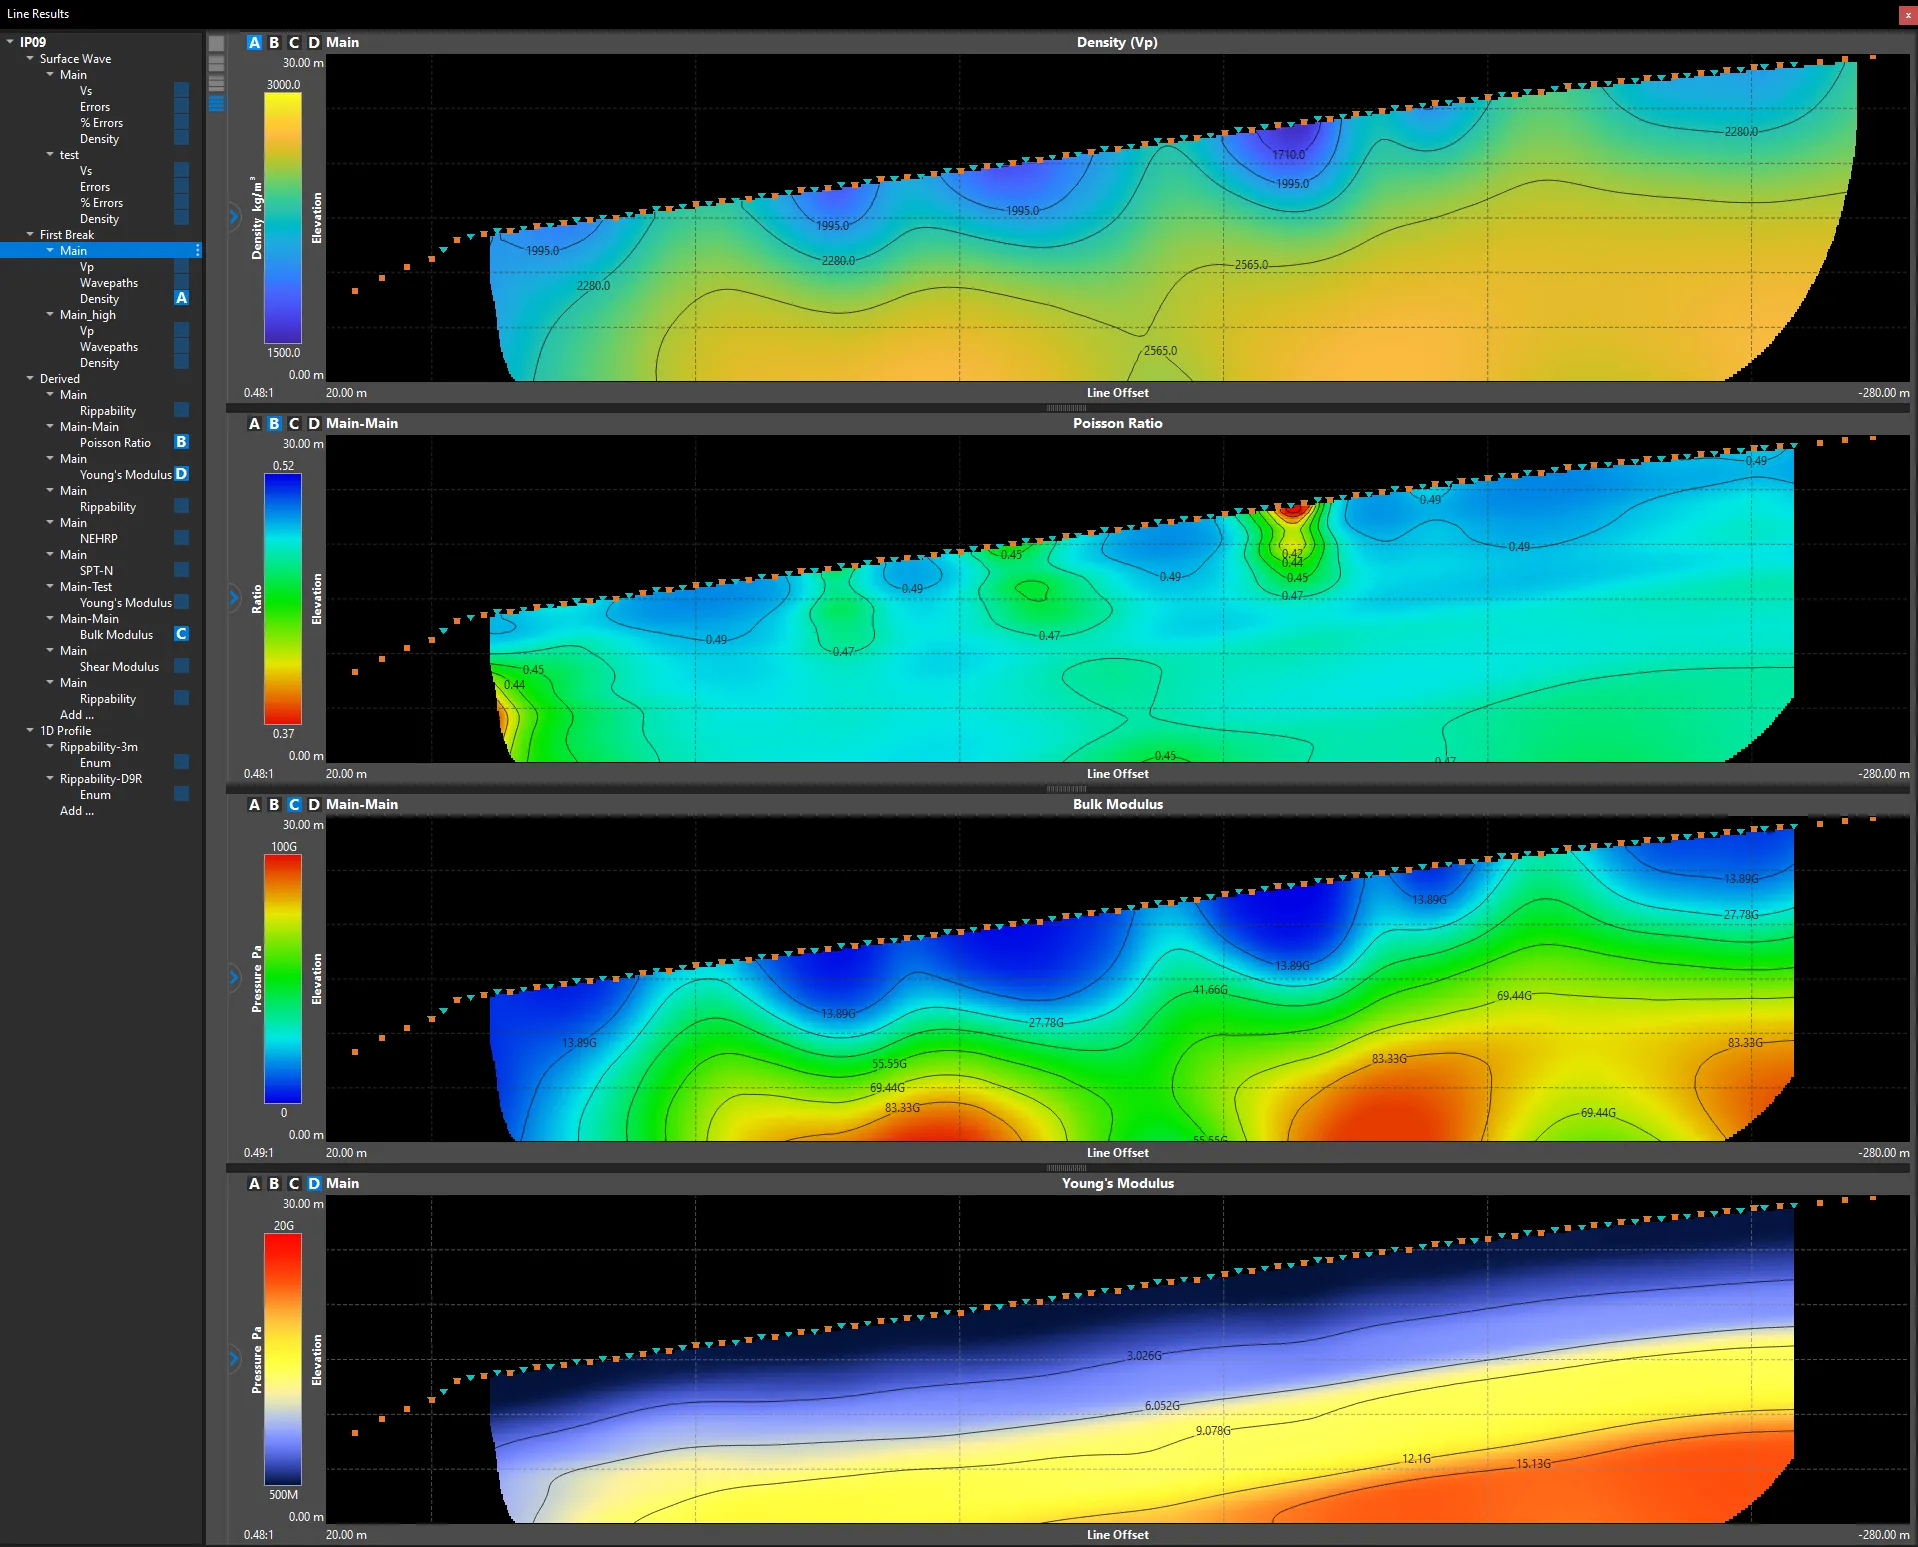Image resolution: width=1918 pixels, height=1547 pixels.
Task: Open the Density plot side-panel arrow
Action: [234, 216]
